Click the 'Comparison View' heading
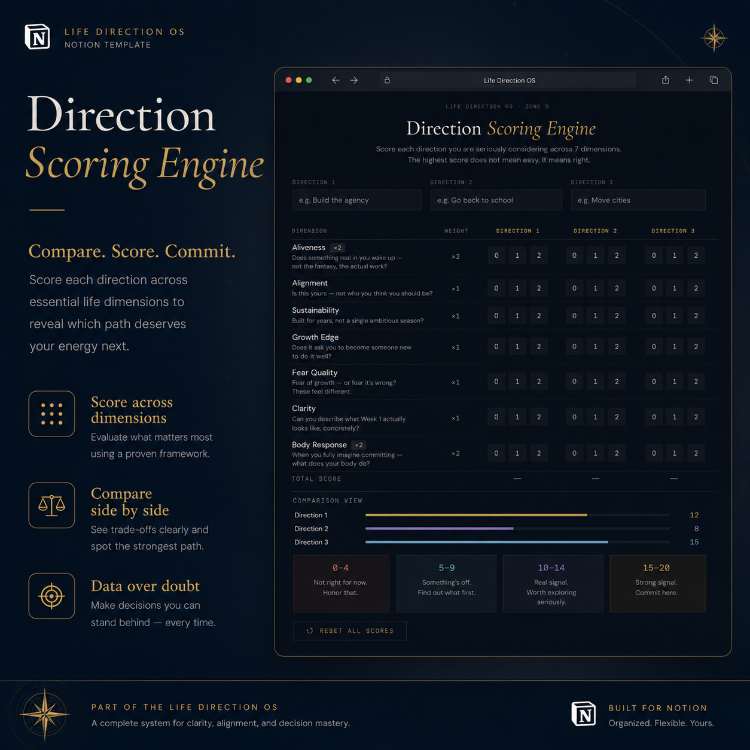 point(327,500)
